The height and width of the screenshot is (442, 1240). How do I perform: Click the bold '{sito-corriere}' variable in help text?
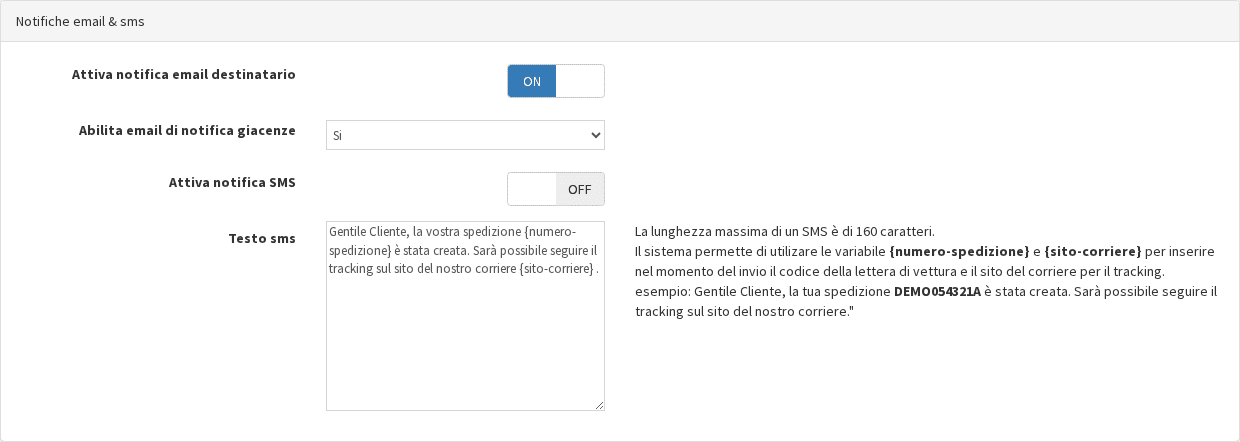point(1092,251)
